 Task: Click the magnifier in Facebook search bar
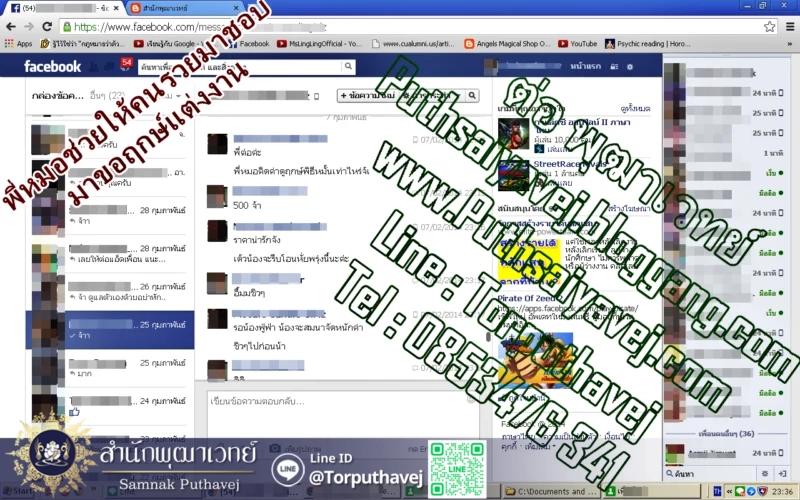[x=348, y=66]
